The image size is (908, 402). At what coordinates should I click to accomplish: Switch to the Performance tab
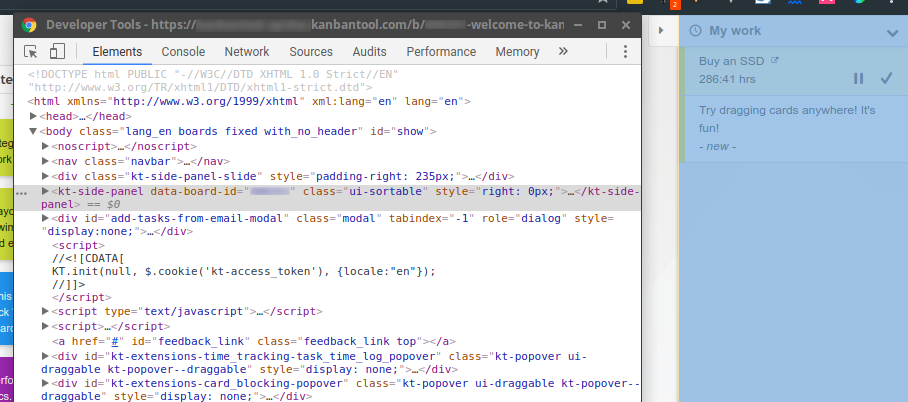click(x=441, y=52)
